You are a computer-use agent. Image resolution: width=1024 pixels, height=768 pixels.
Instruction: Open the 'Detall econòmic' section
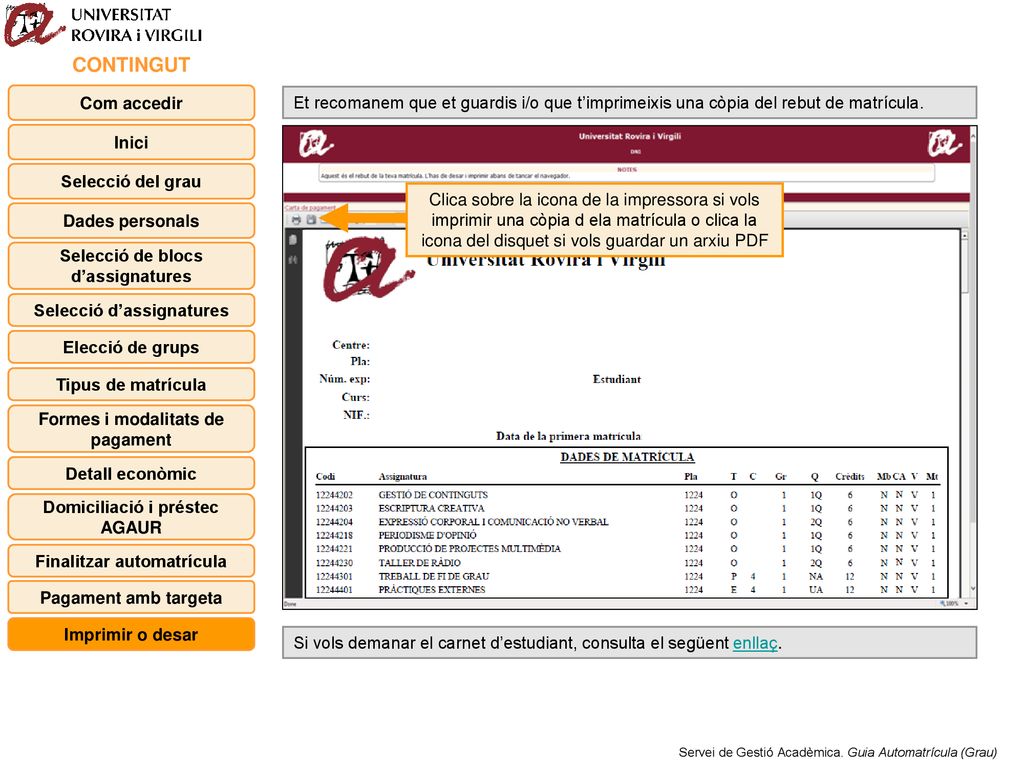pos(131,473)
